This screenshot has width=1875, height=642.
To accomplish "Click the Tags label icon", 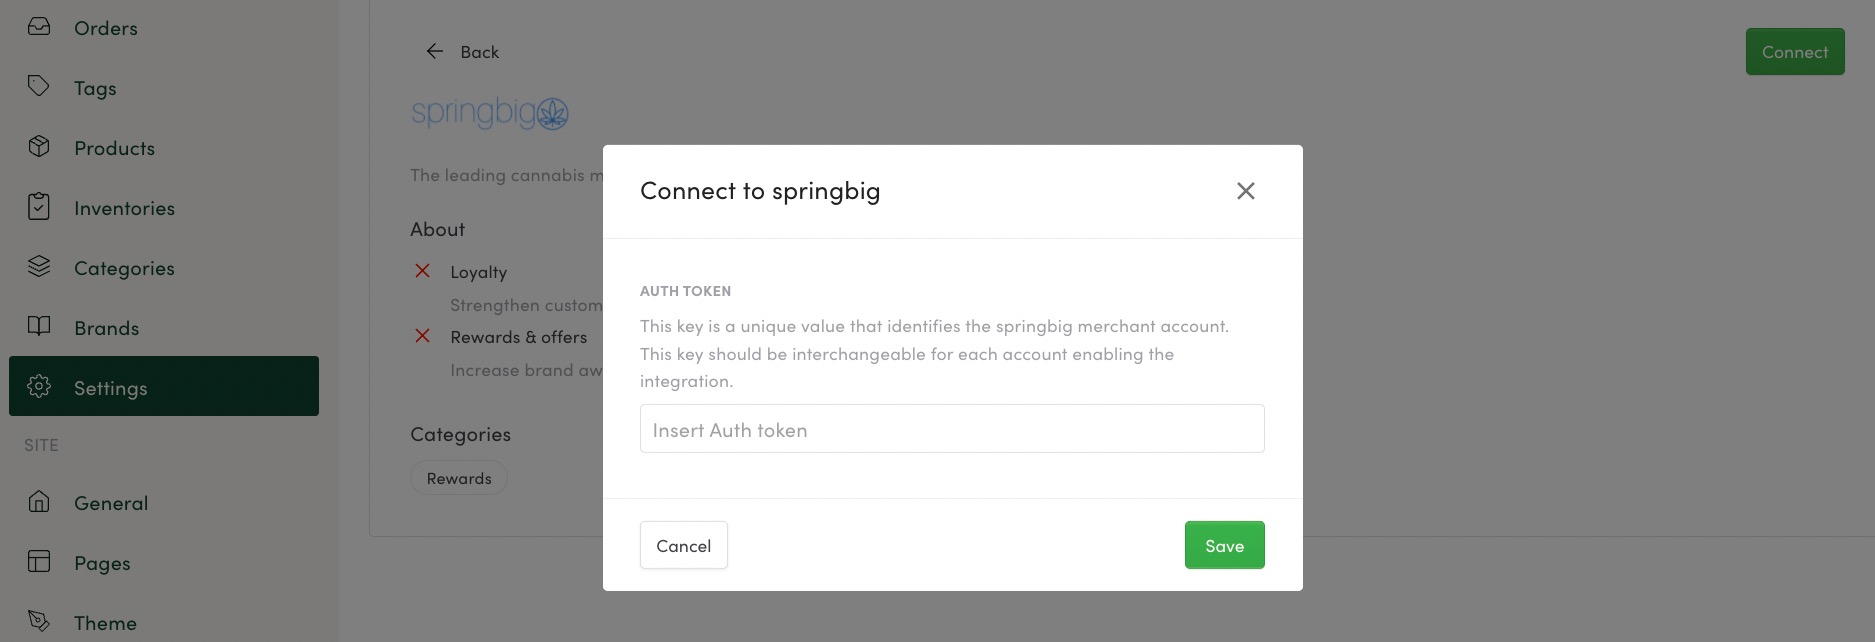I will [x=39, y=87].
